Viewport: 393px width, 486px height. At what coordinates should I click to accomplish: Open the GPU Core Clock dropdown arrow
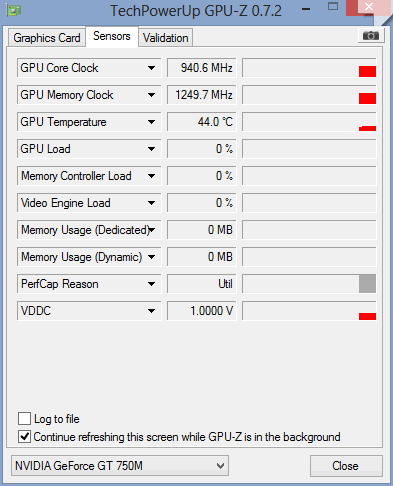(151, 68)
